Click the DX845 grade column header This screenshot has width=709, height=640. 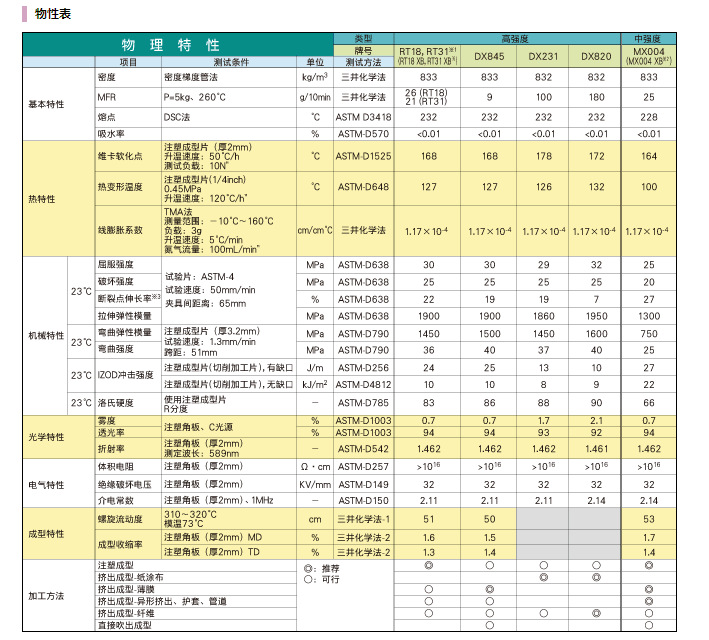click(489, 55)
